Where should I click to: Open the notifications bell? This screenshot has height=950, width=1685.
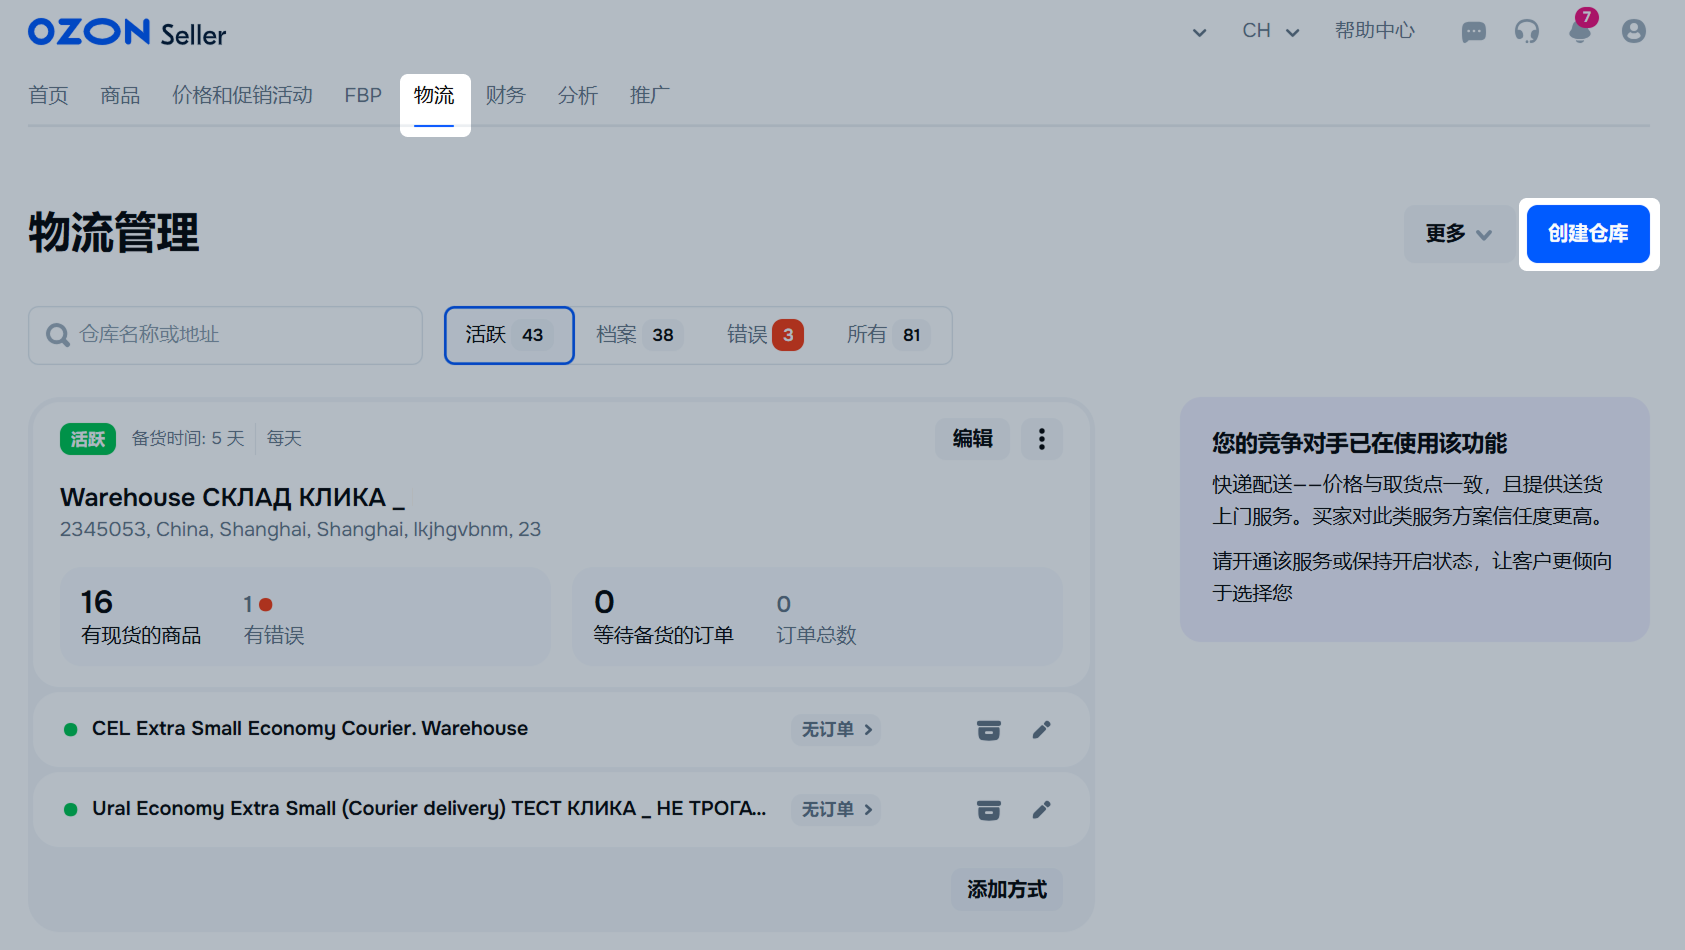1580,32
